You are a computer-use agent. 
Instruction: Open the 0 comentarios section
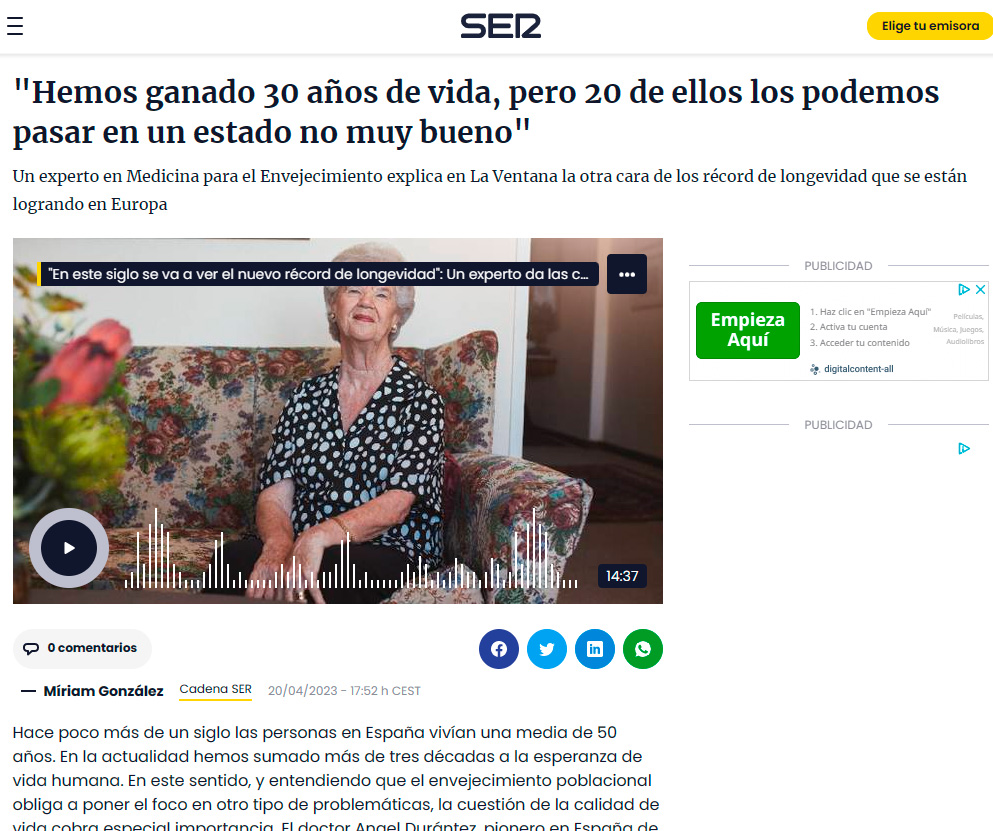point(82,649)
